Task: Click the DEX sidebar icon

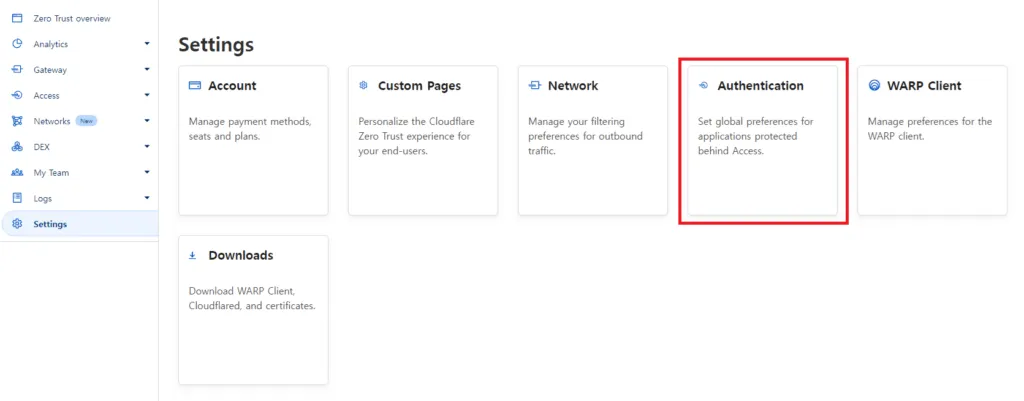Action: coord(18,147)
